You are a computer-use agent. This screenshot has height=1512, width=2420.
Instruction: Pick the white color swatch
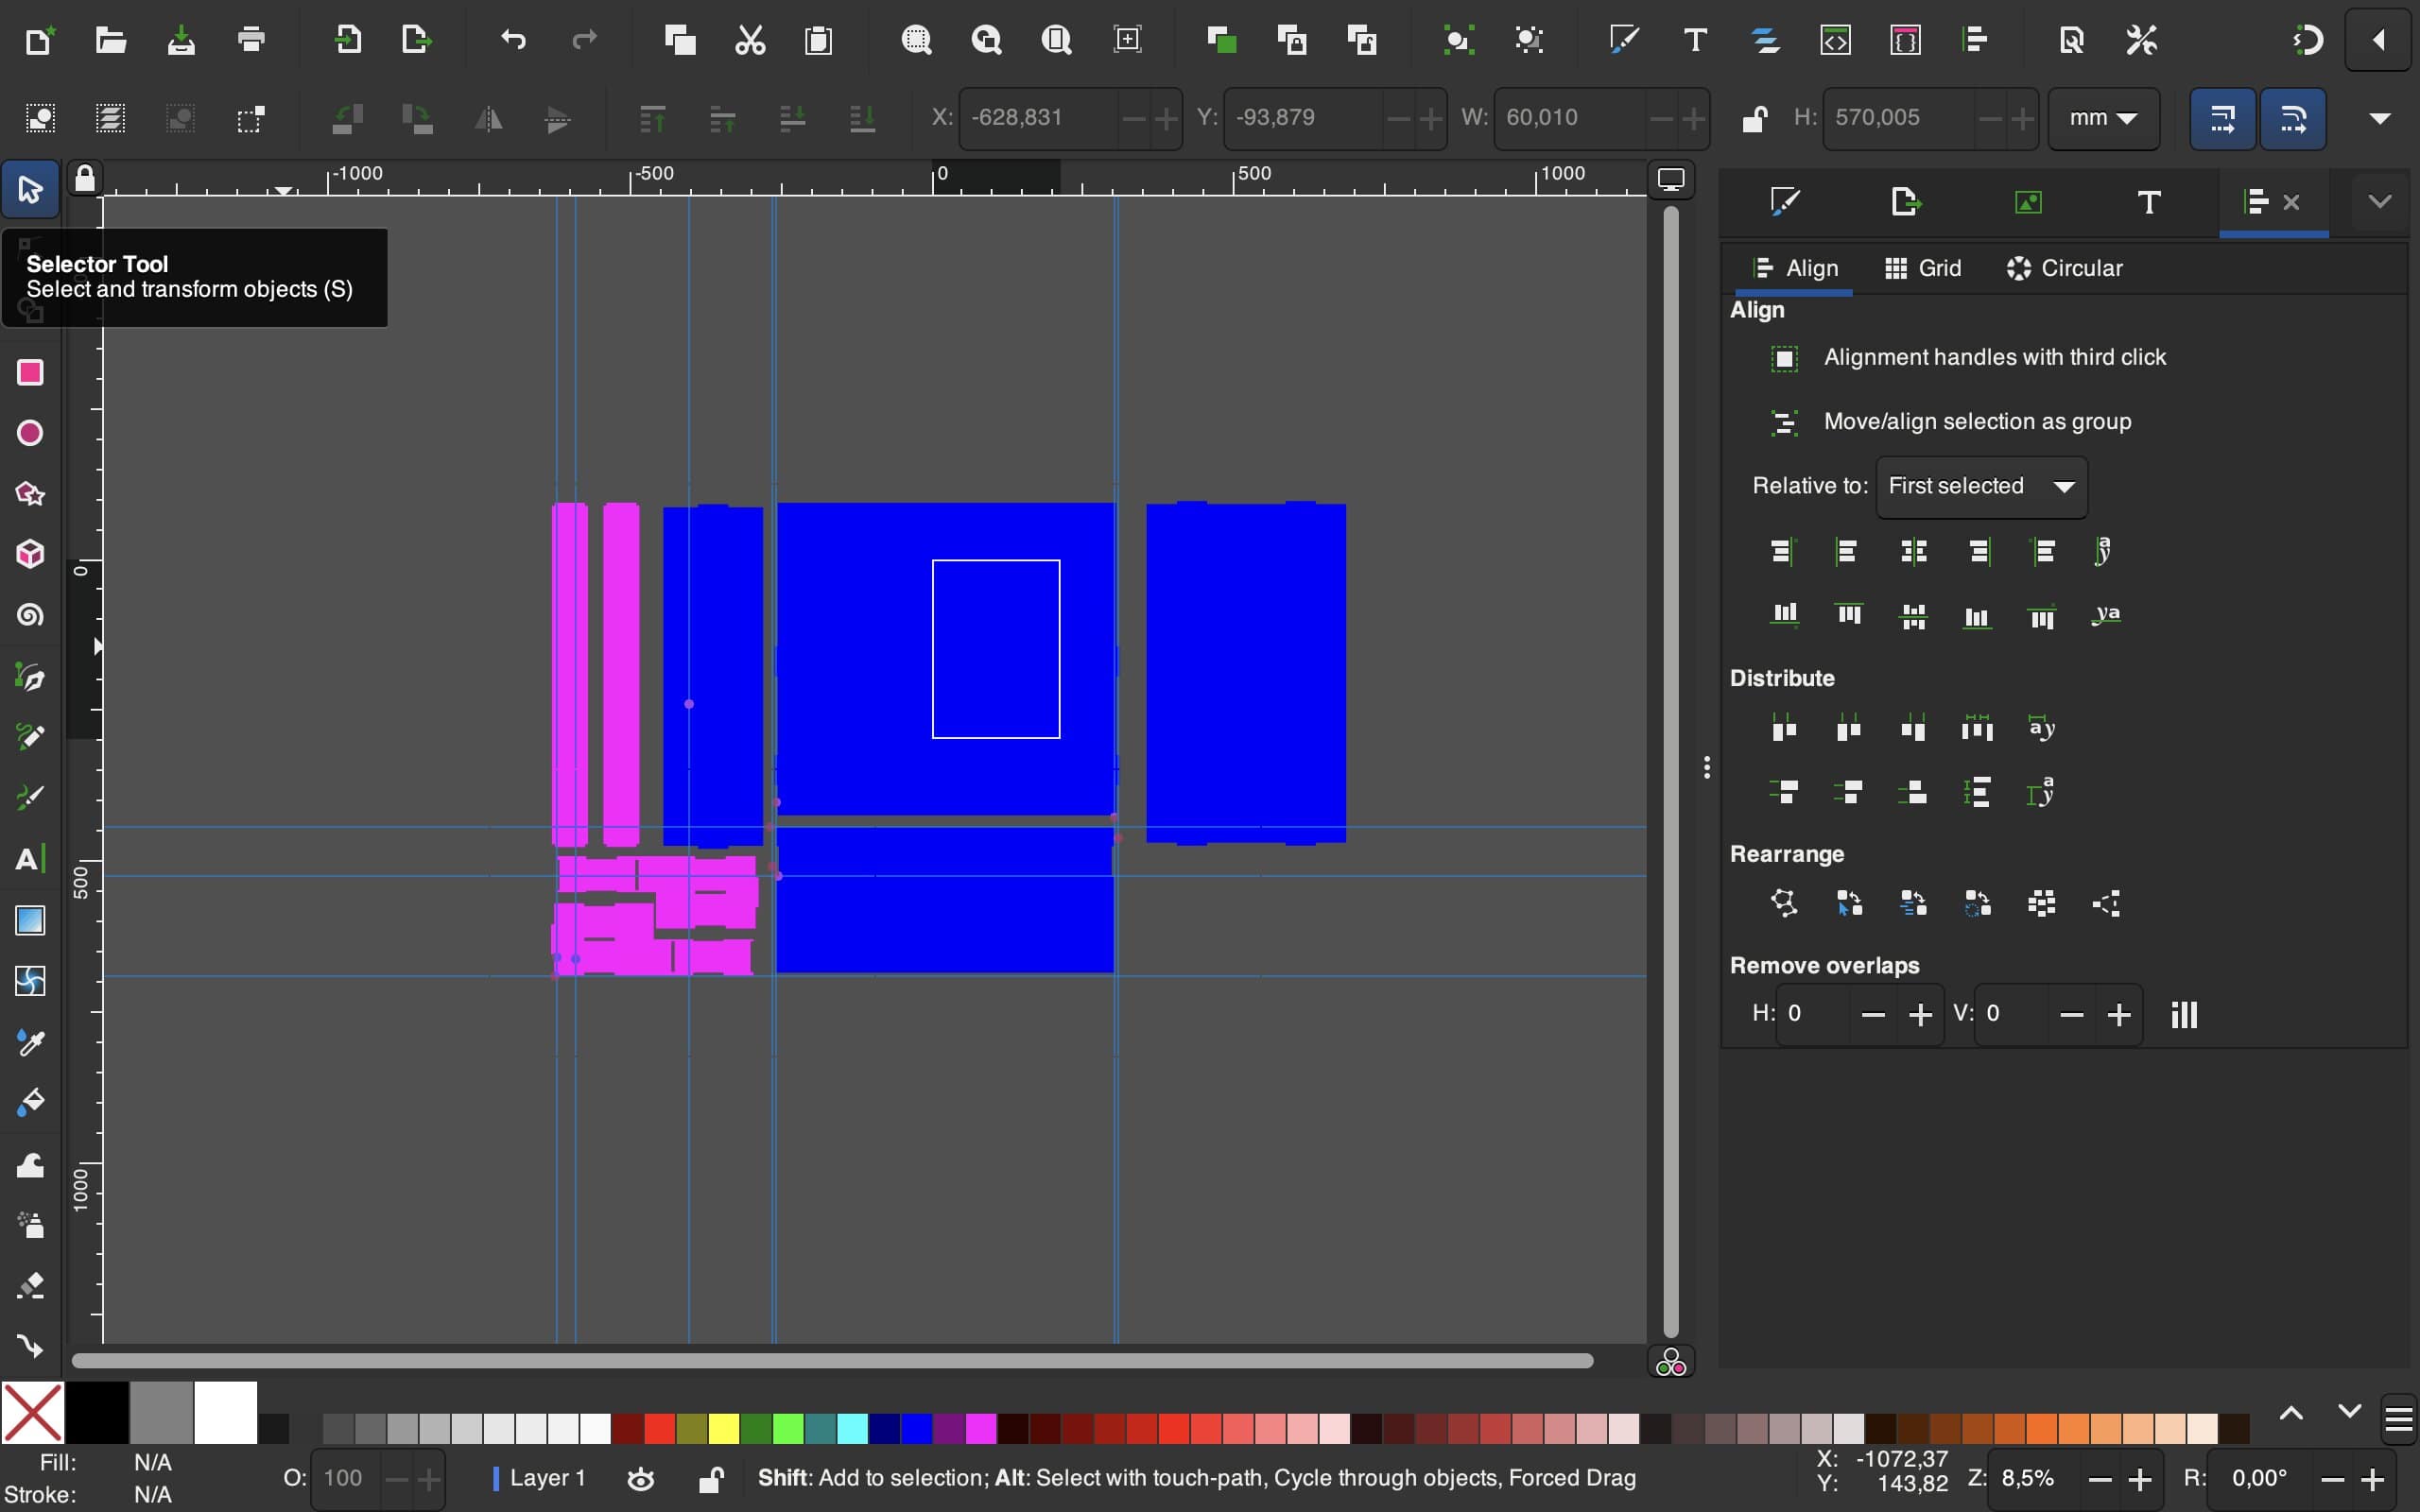225,1413
